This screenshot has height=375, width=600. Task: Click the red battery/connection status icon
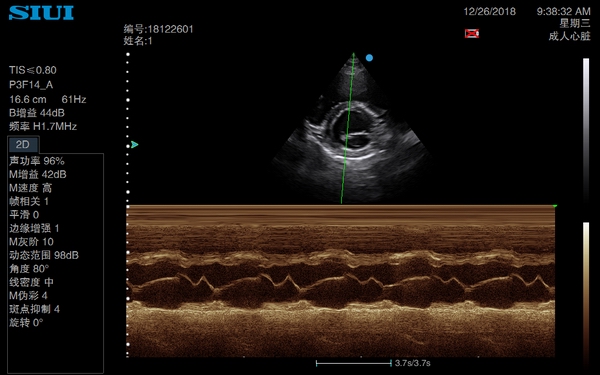tap(472, 33)
